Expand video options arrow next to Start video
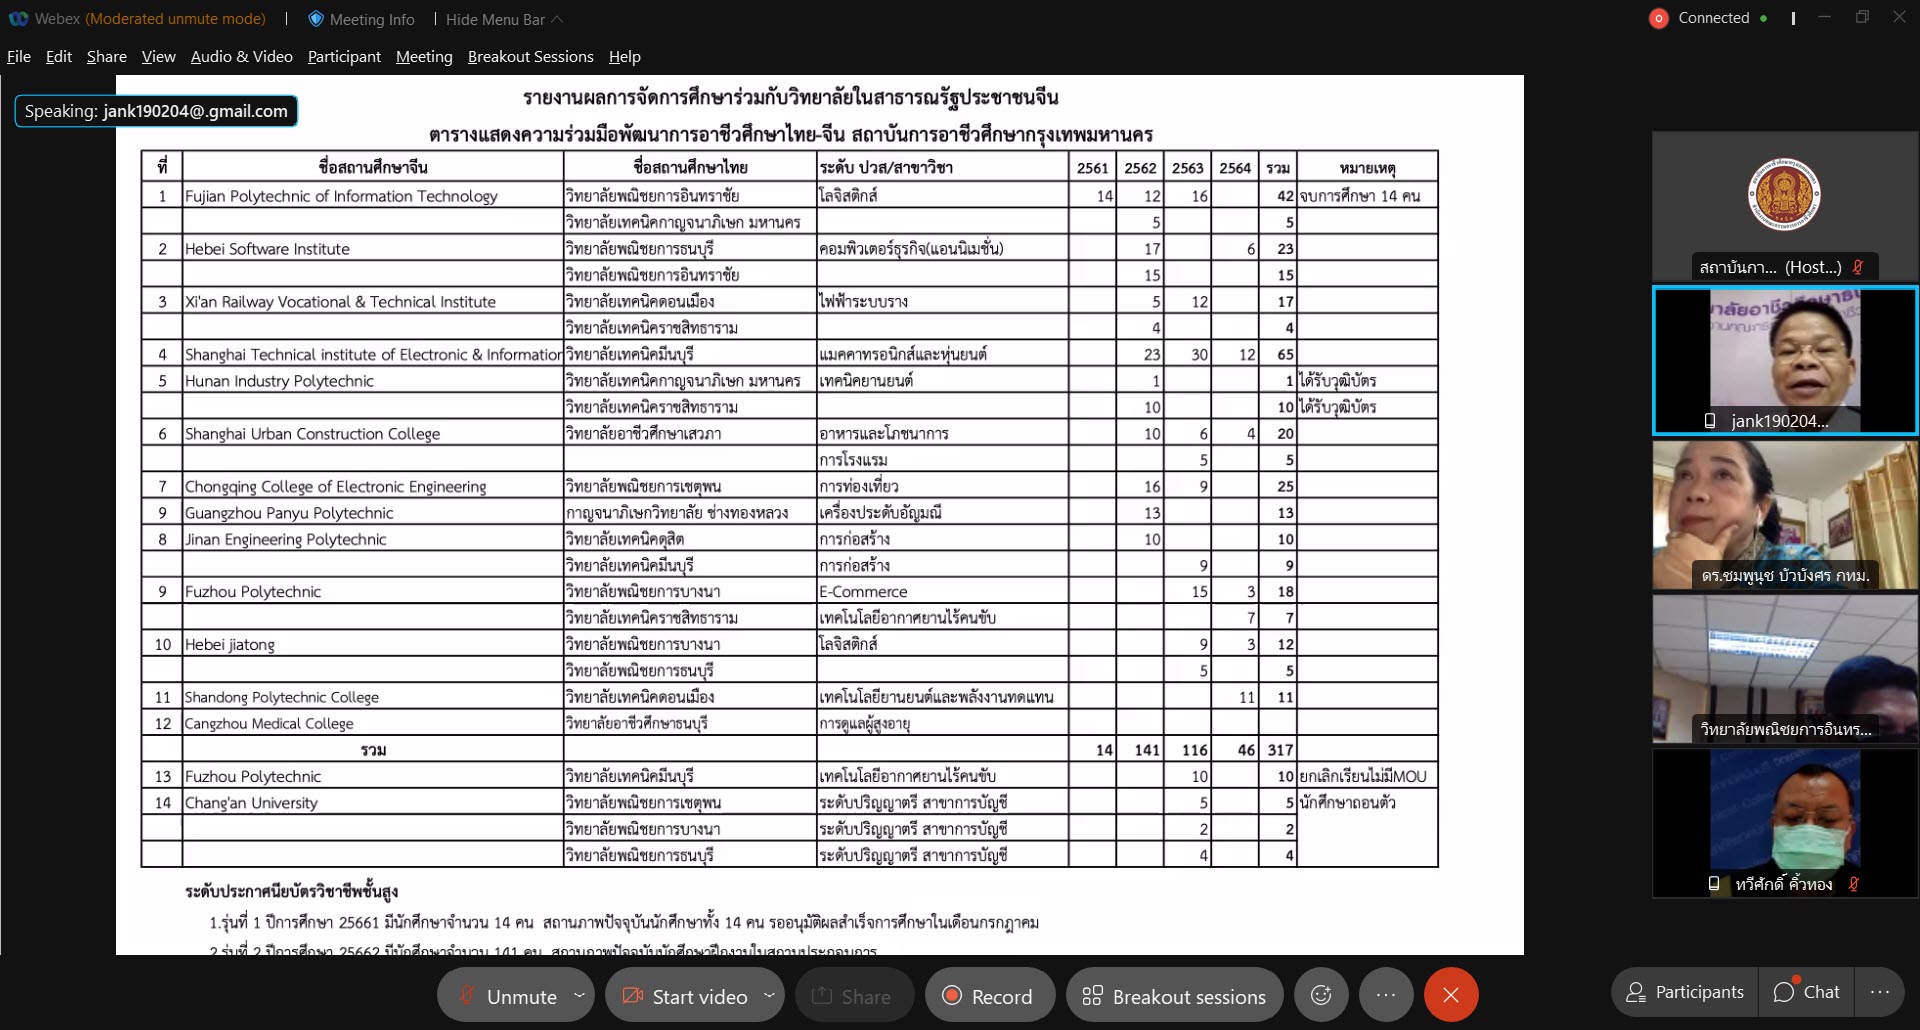 (x=769, y=996)
